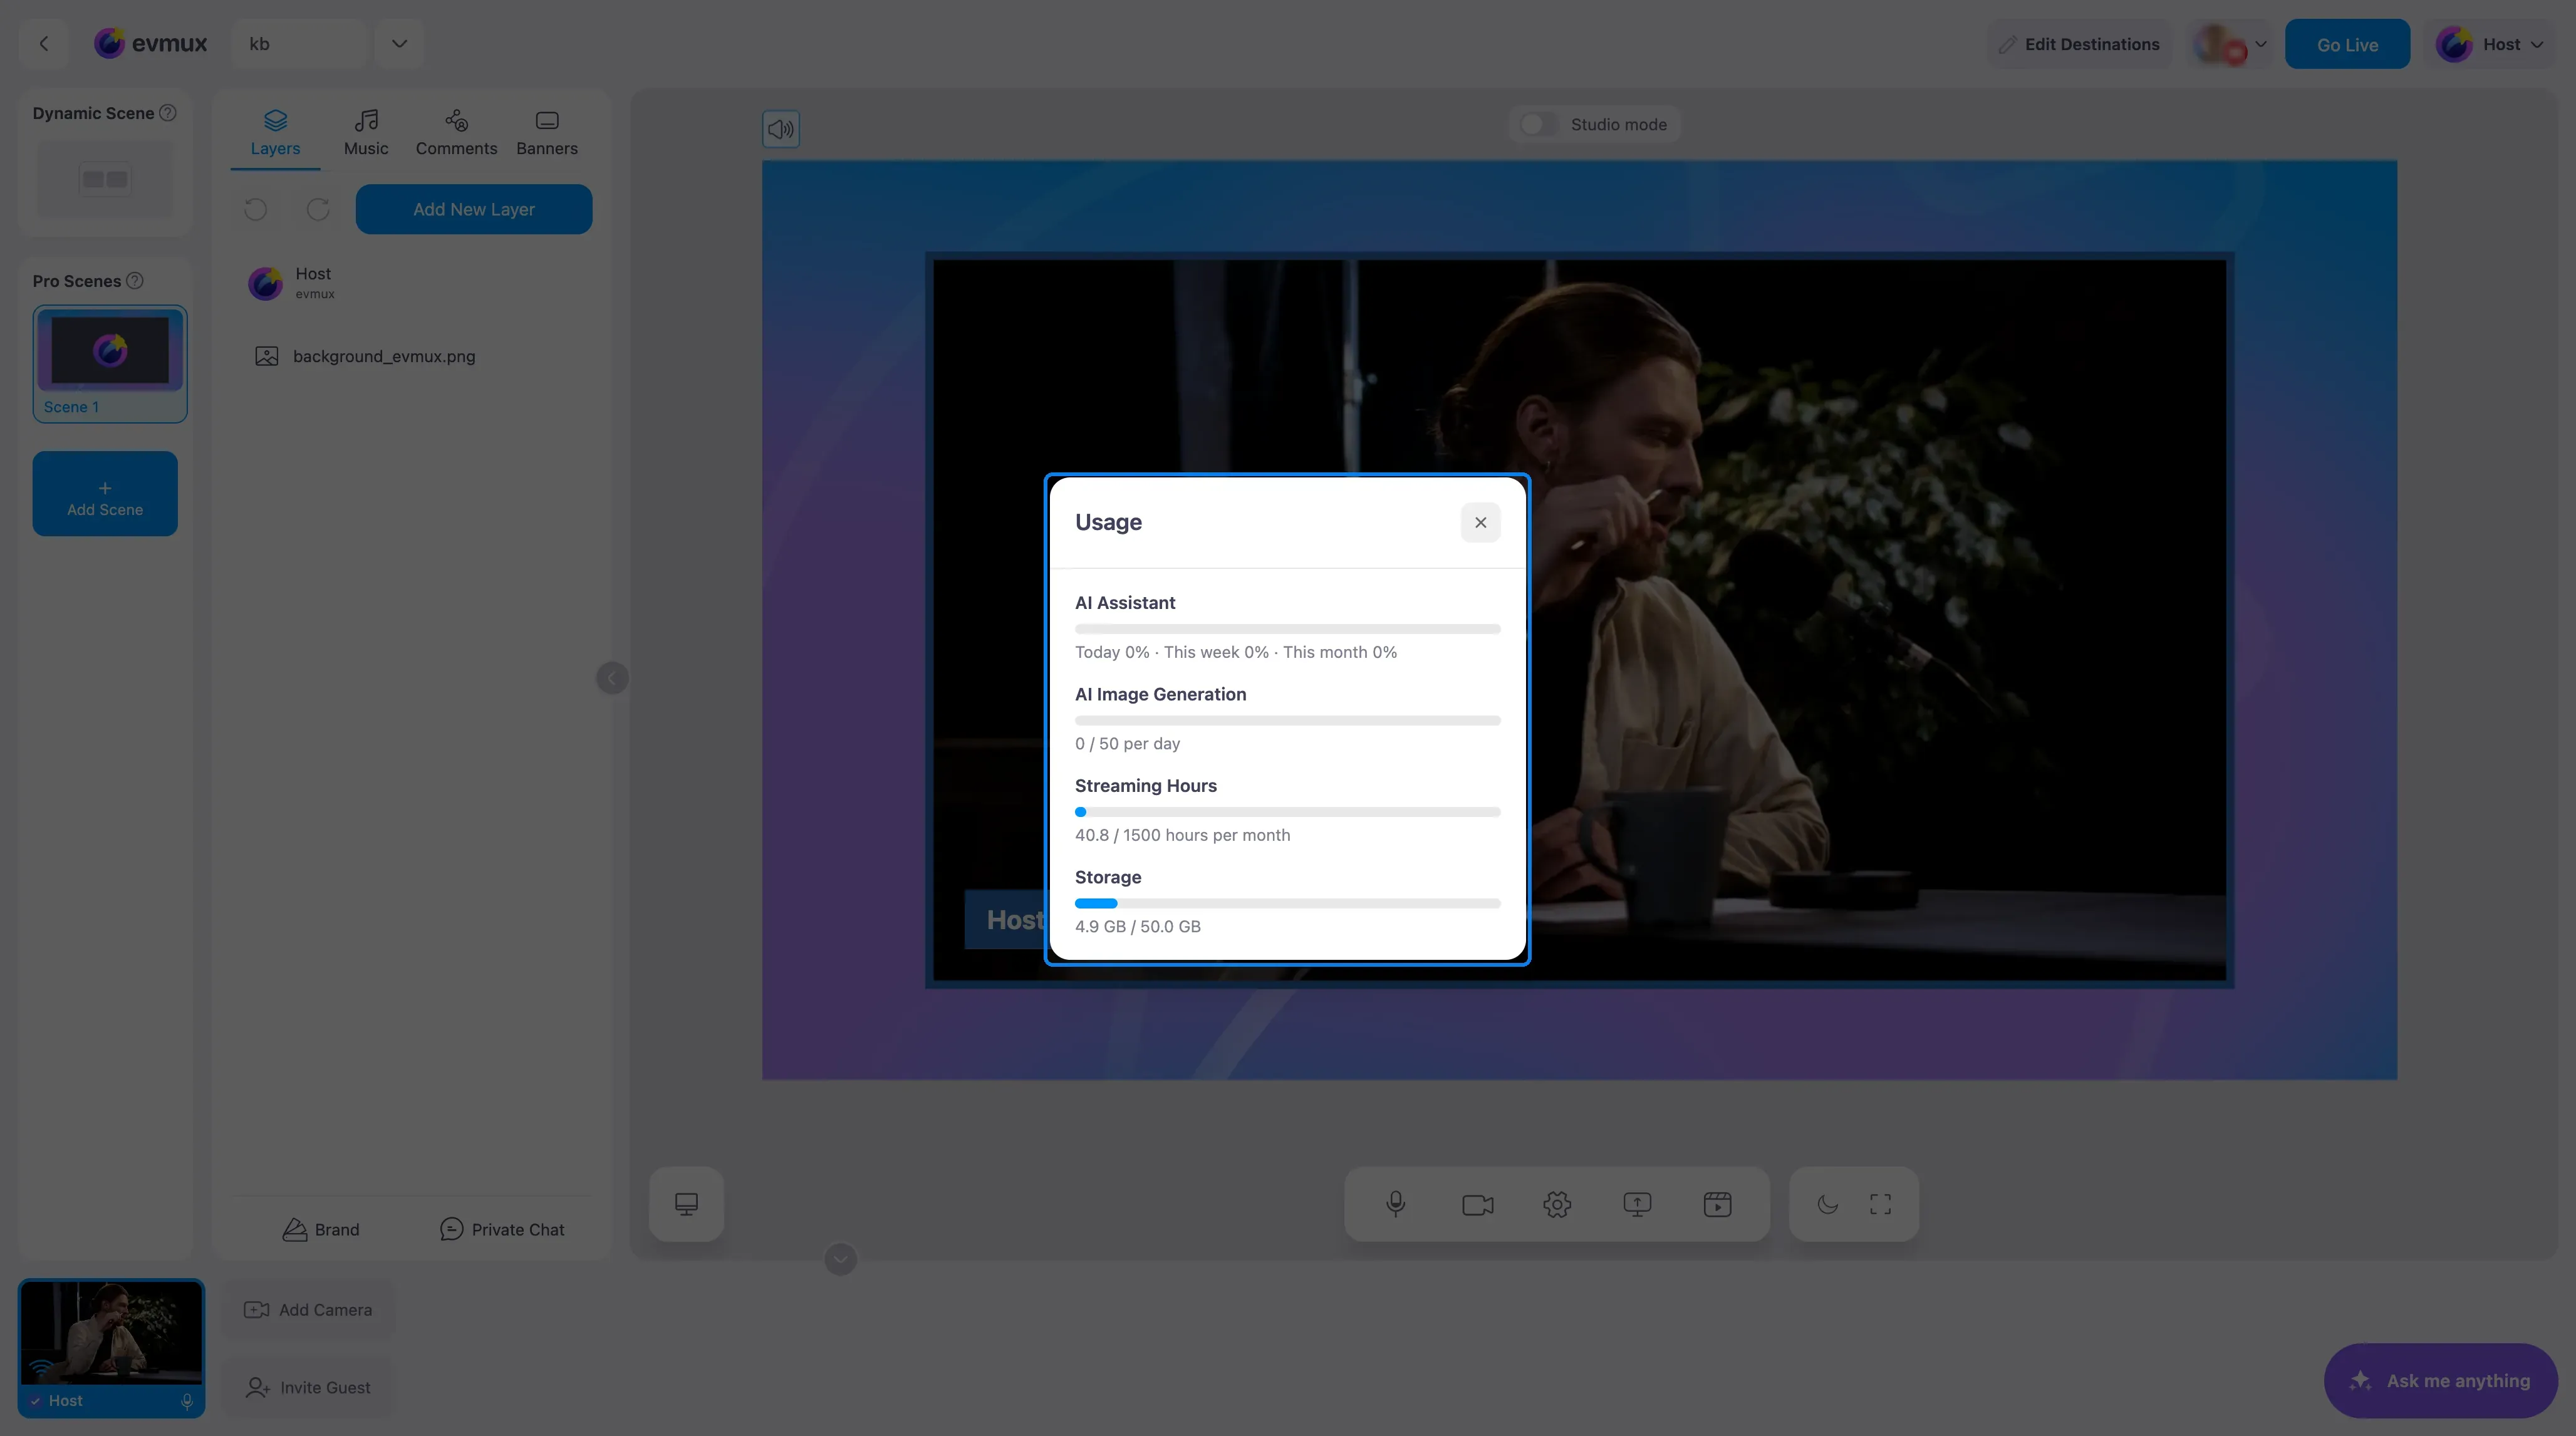Click the Pro Scenes help icon

135,281
